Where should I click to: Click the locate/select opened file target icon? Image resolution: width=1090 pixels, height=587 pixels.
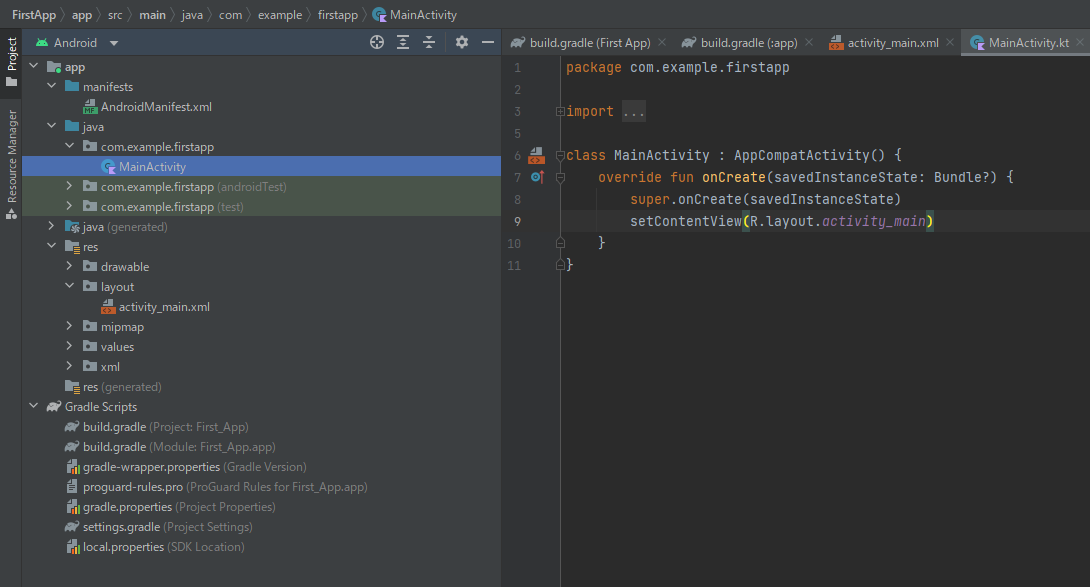tap(377, 42)
